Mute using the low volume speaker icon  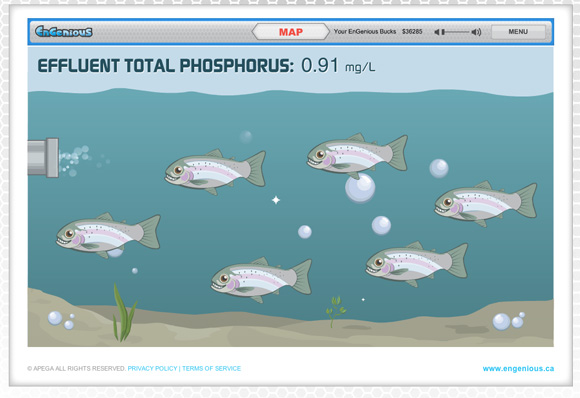coord(437,32)
